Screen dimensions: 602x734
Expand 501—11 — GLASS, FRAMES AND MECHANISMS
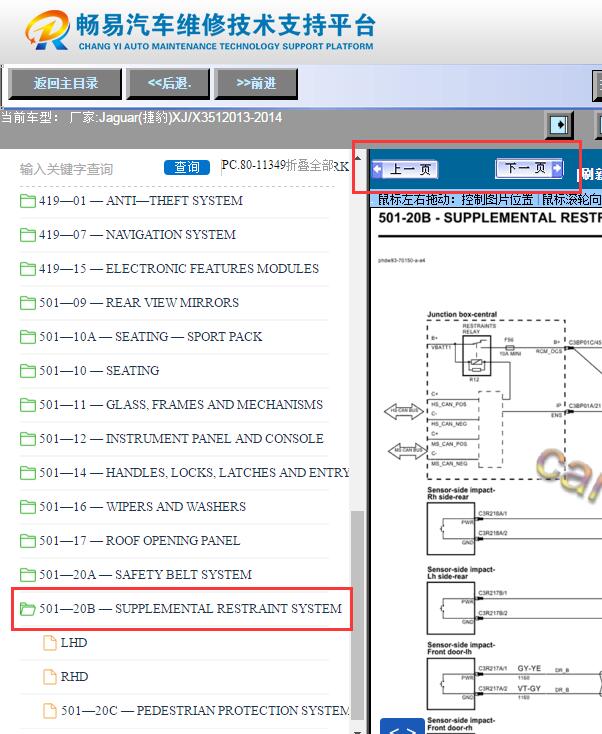click(x=181, y=405)
